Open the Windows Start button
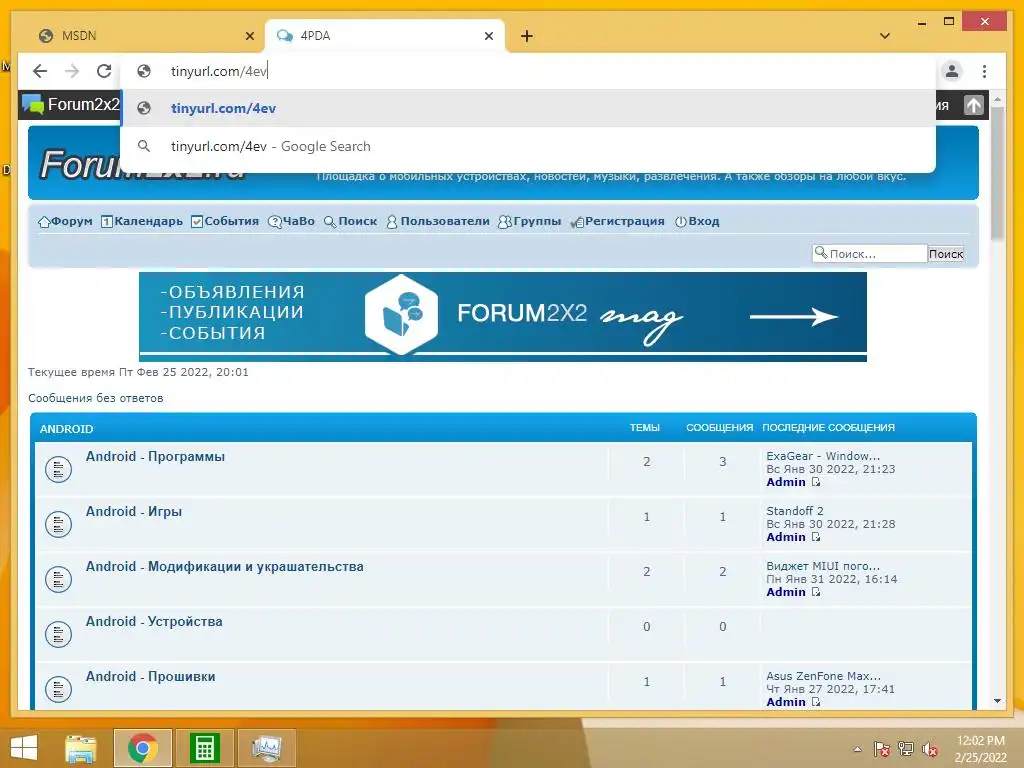 click(x=24, y=748)
